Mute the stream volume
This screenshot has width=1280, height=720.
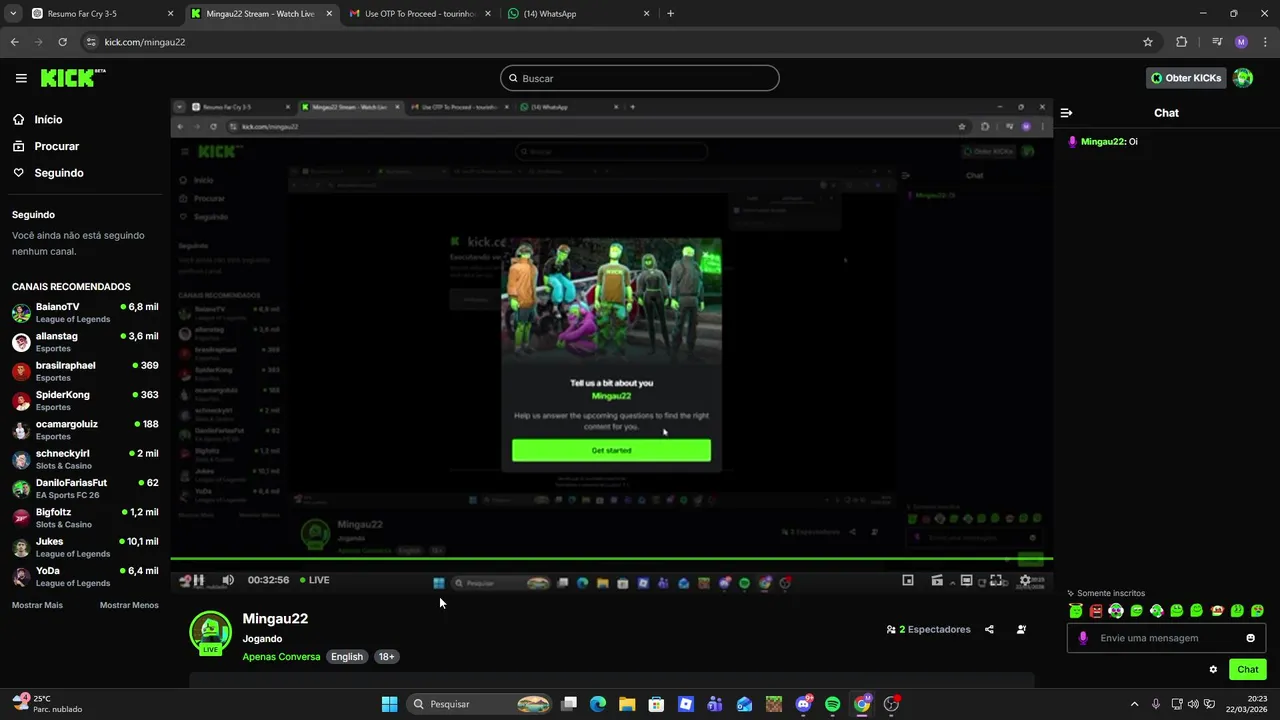pyautogui.click(x=228, y=580)
